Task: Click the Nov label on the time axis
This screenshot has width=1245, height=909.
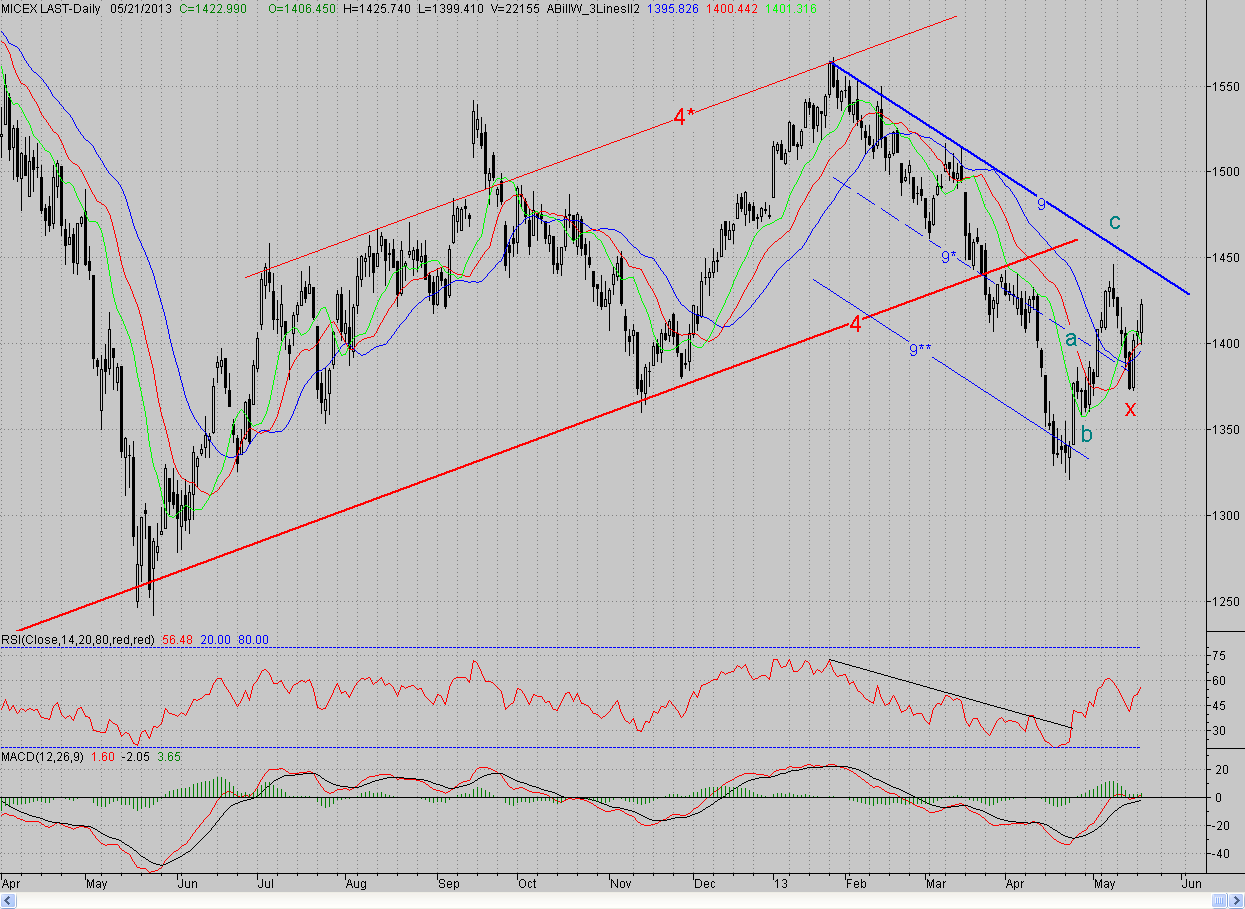Action: [621, 884]
